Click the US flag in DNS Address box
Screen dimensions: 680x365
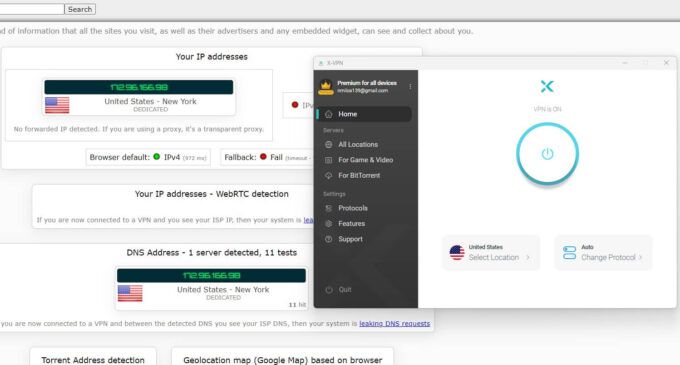coord(130,293)
